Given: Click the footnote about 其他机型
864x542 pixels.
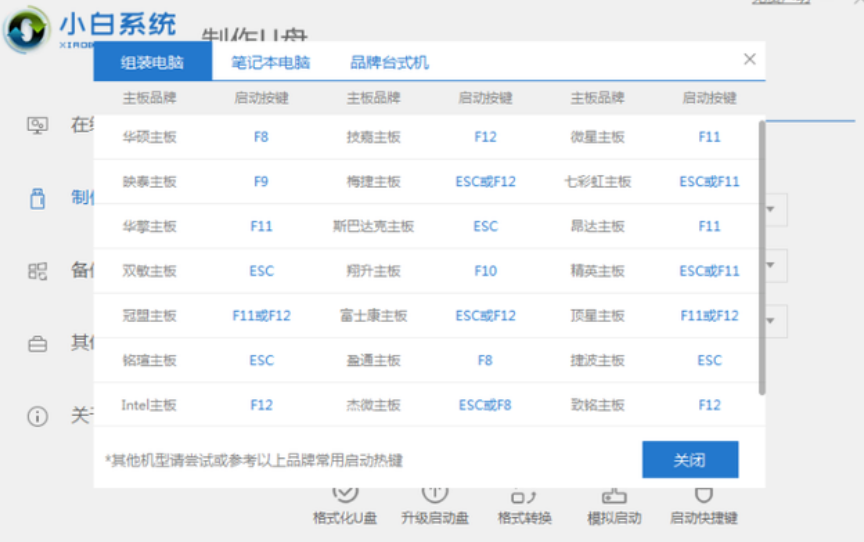Looking at the screenshot, I should point(254,460).
